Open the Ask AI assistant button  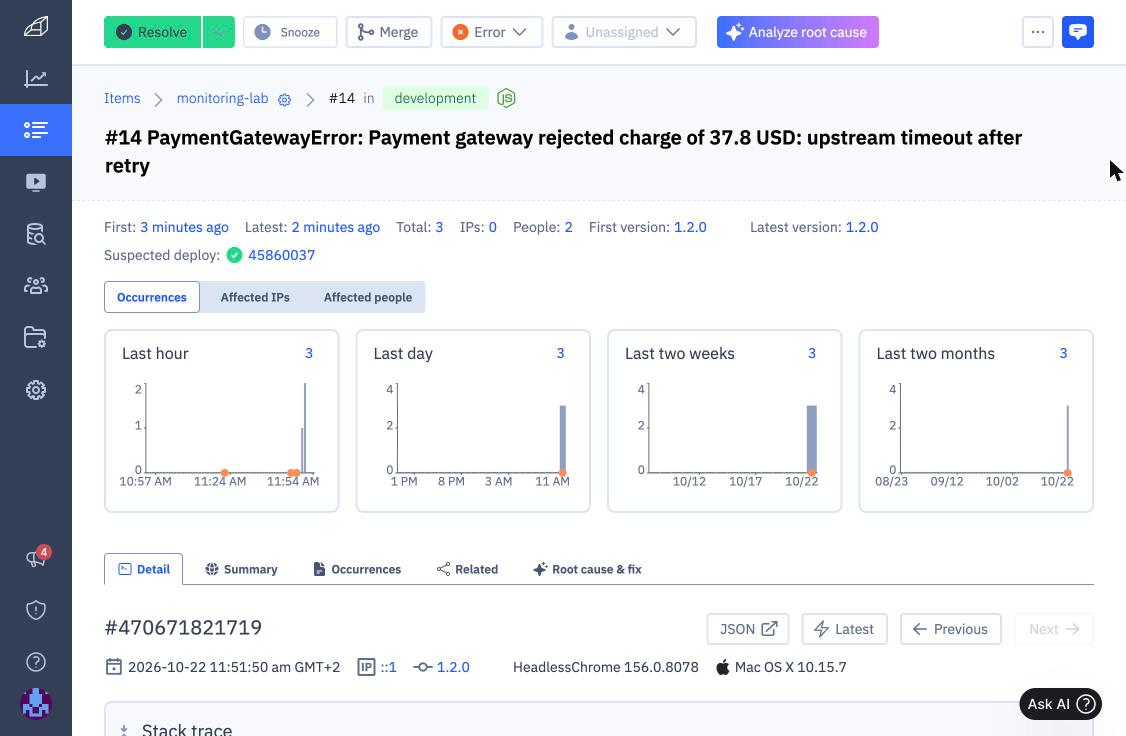[x=1060, y=704]
